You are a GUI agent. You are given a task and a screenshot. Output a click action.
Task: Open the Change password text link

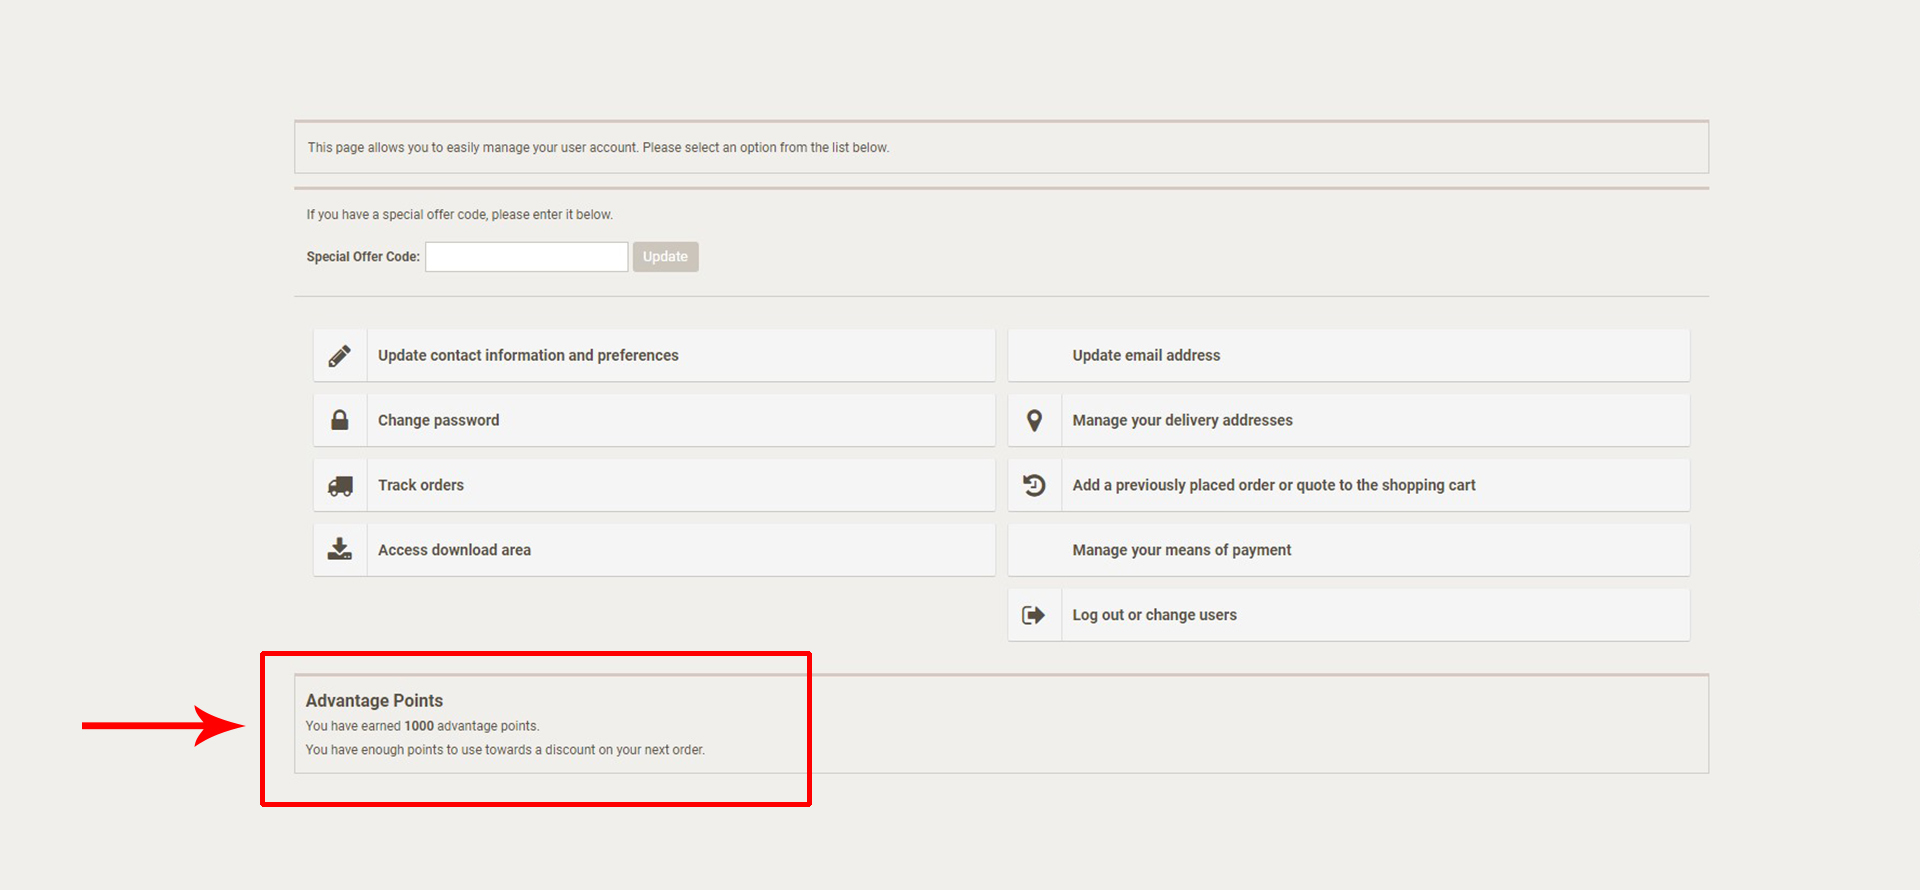click(438, 420)
